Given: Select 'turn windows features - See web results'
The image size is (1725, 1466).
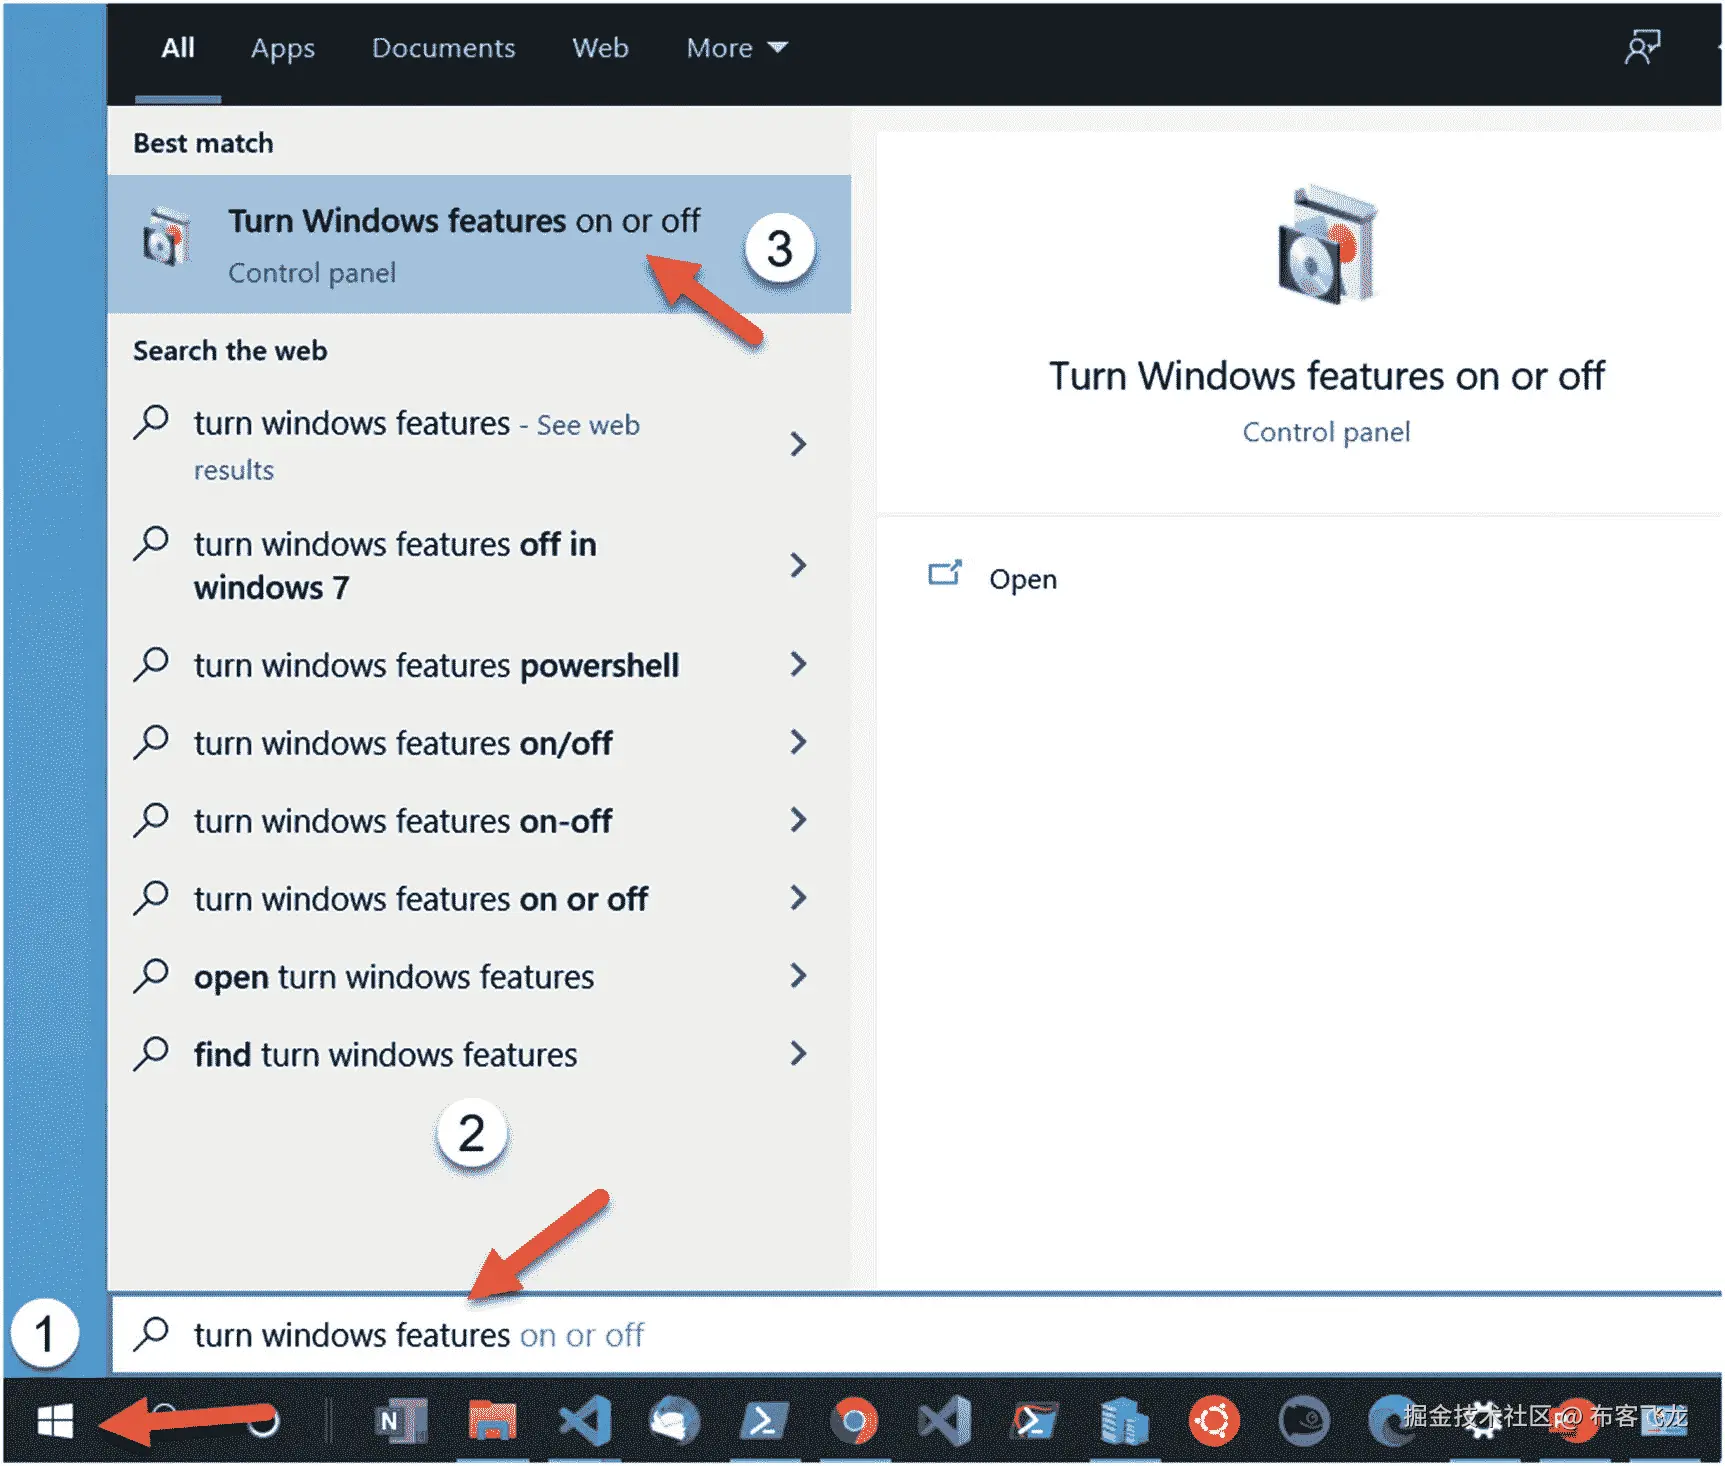Looking at the screenshot, I should tap(479, 445).
